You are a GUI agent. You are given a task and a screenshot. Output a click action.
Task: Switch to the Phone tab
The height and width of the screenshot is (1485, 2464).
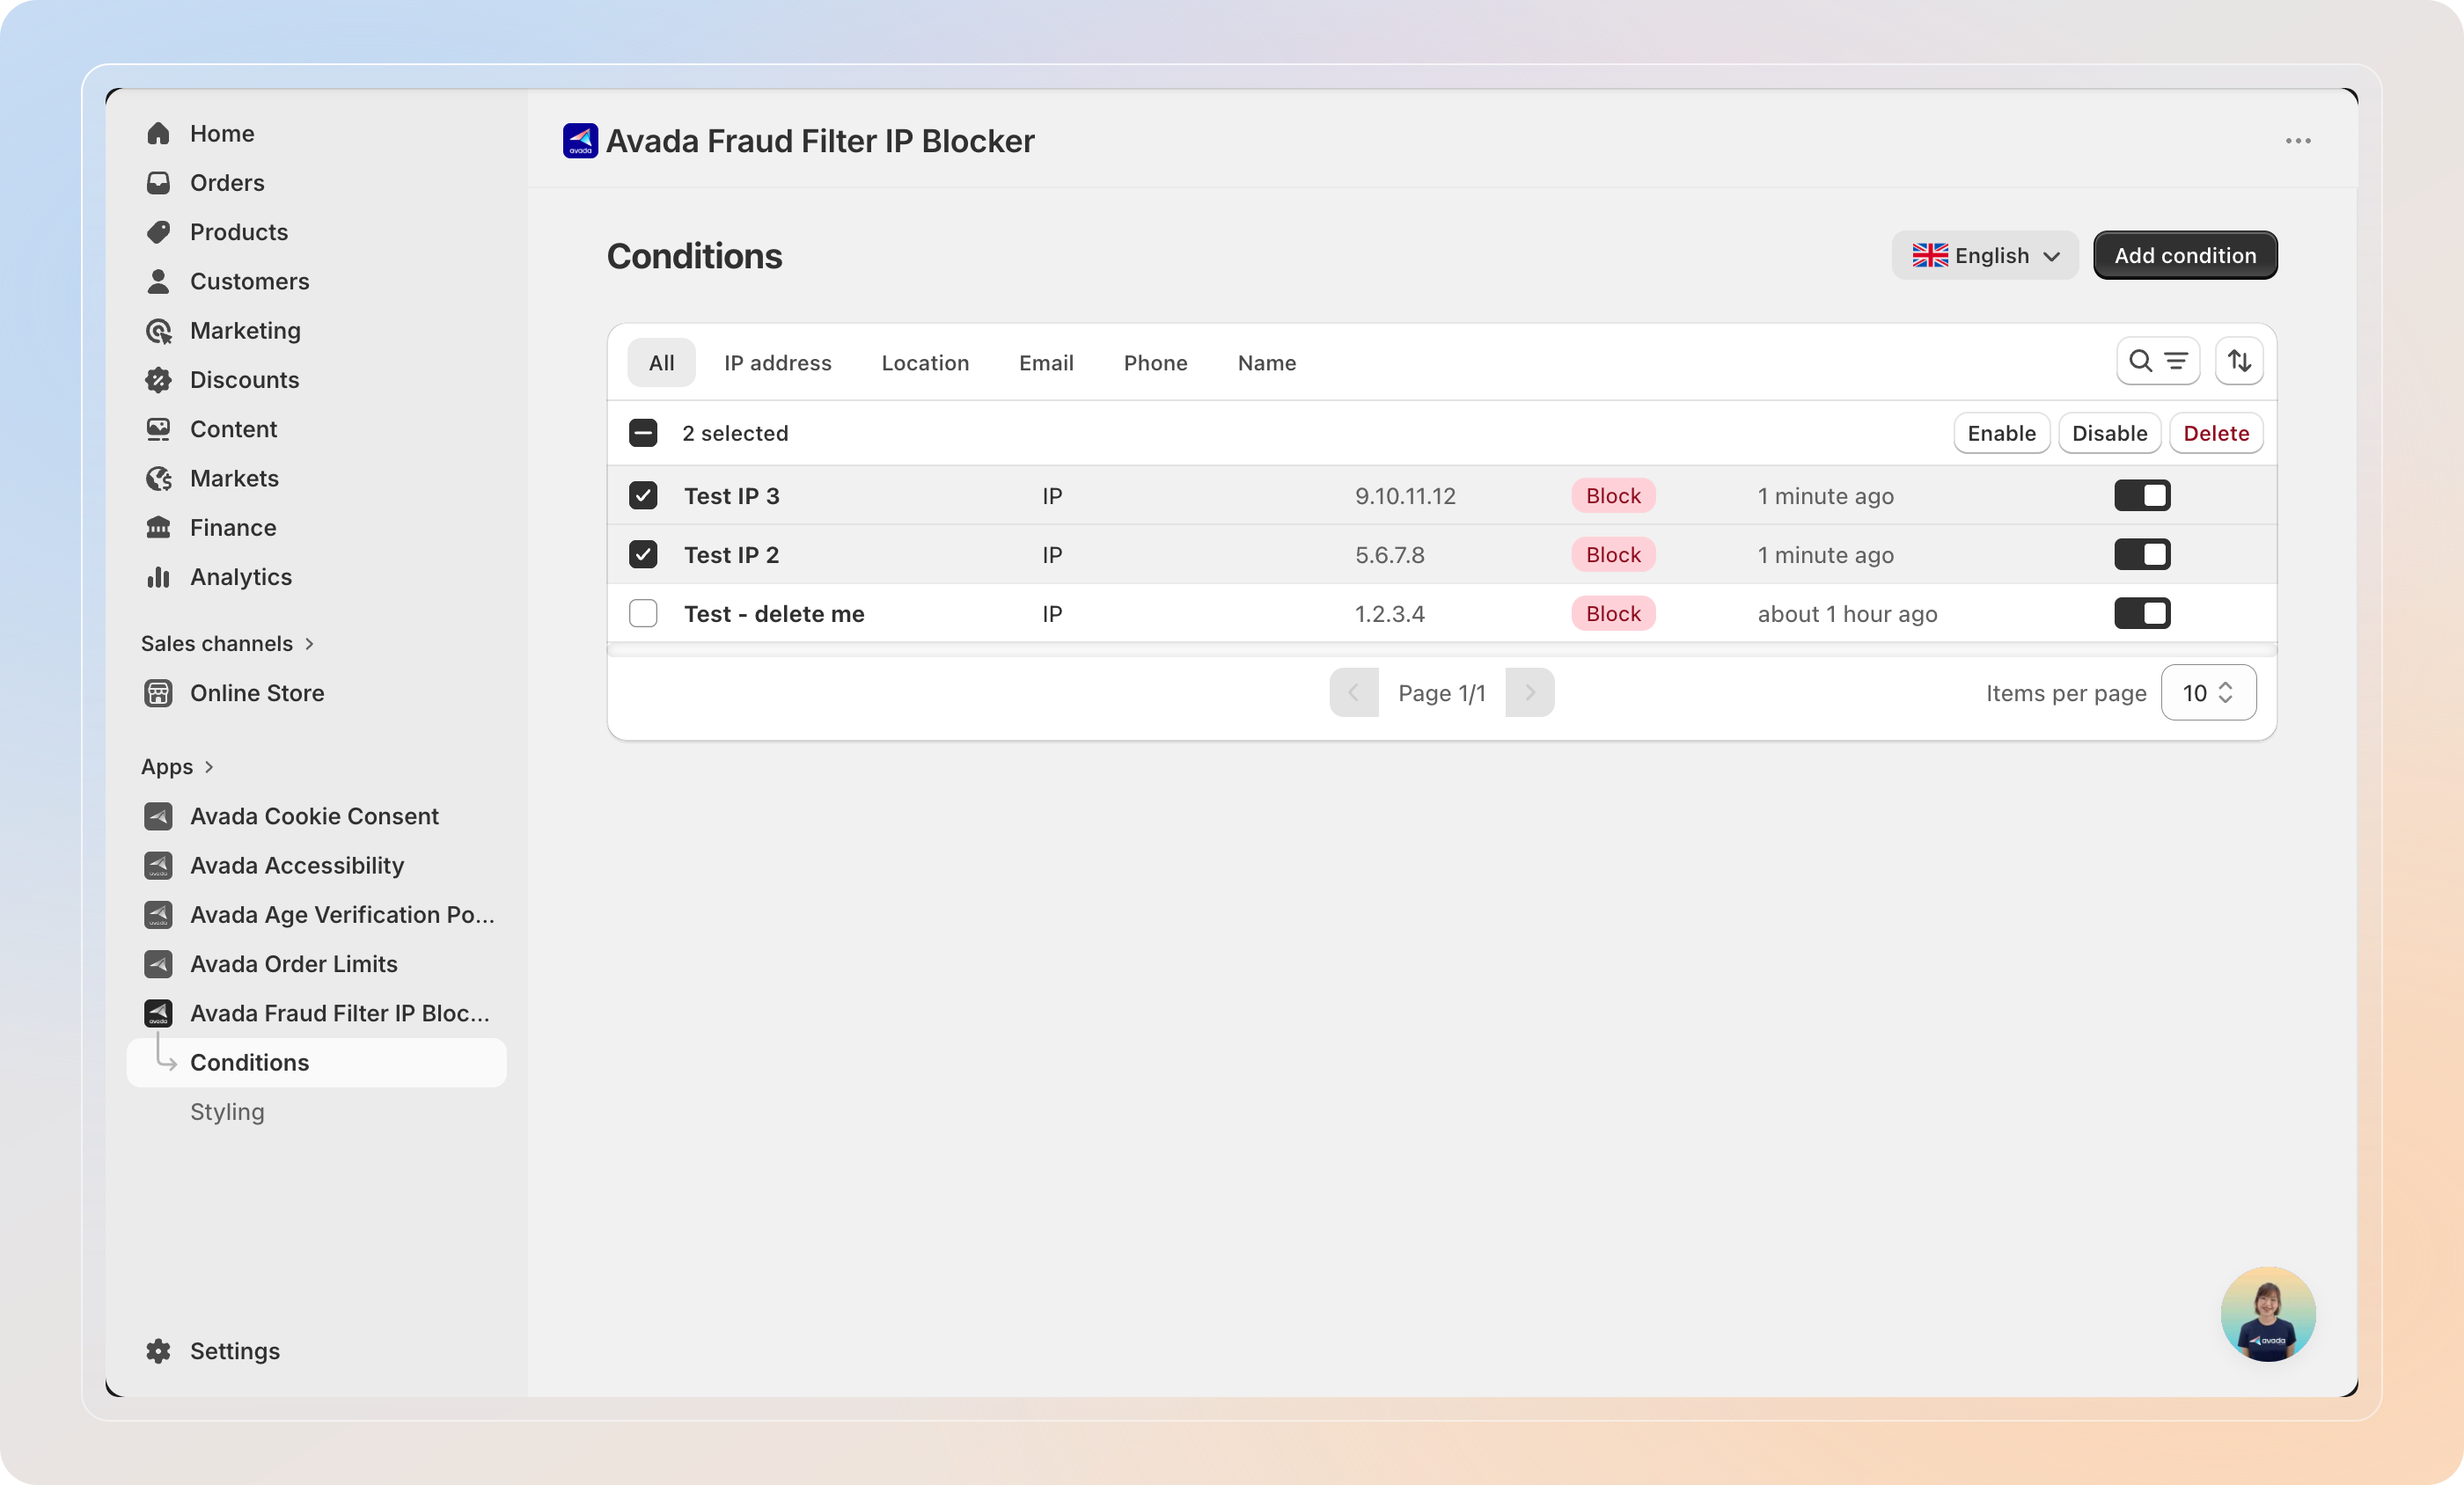pos(1155,363)
